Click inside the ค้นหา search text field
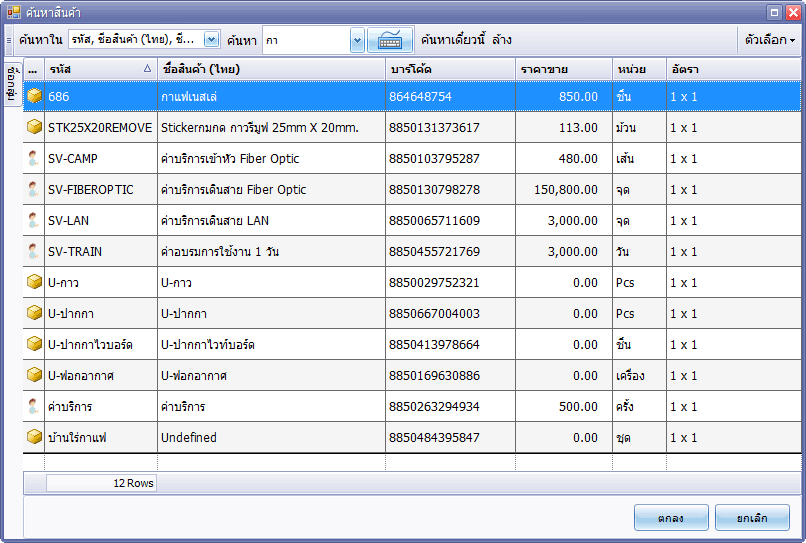 coord(305,40)
